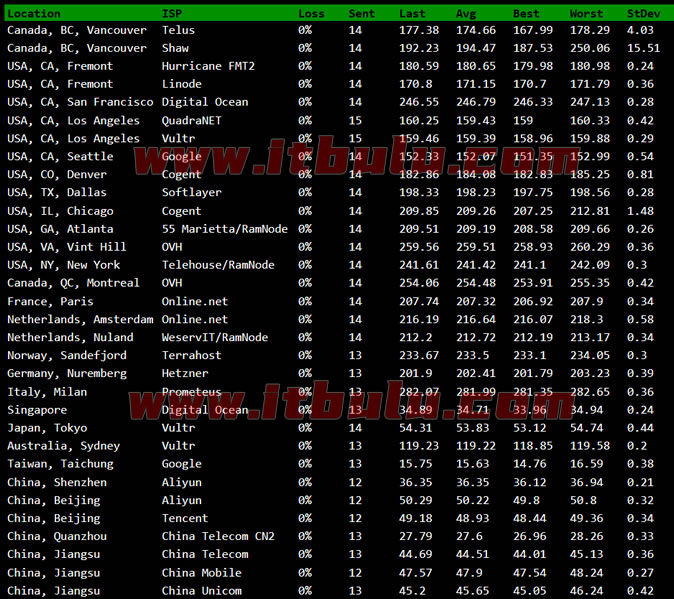
Task: Click the WeservIT/RamNode entry
Action: pyautogui.click(x=215, y=338)
